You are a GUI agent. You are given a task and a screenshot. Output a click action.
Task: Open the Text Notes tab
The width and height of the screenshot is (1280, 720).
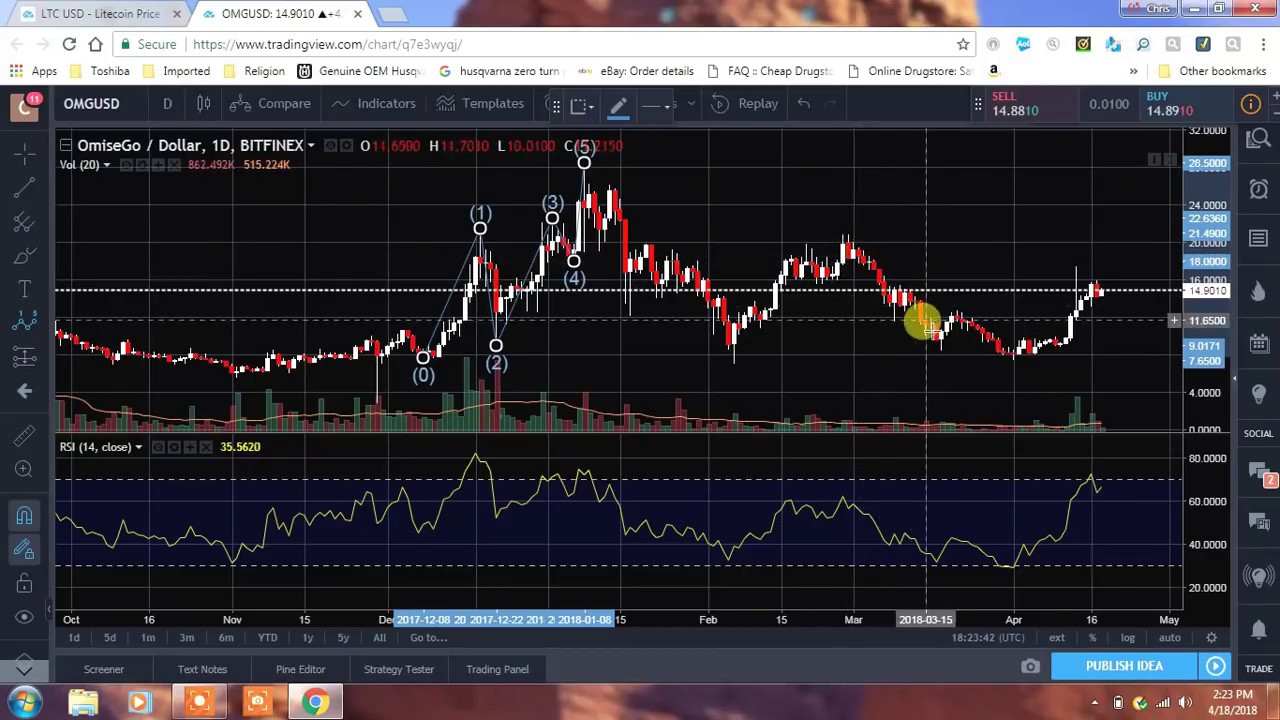pyautogui.click(x=202, y=669)
